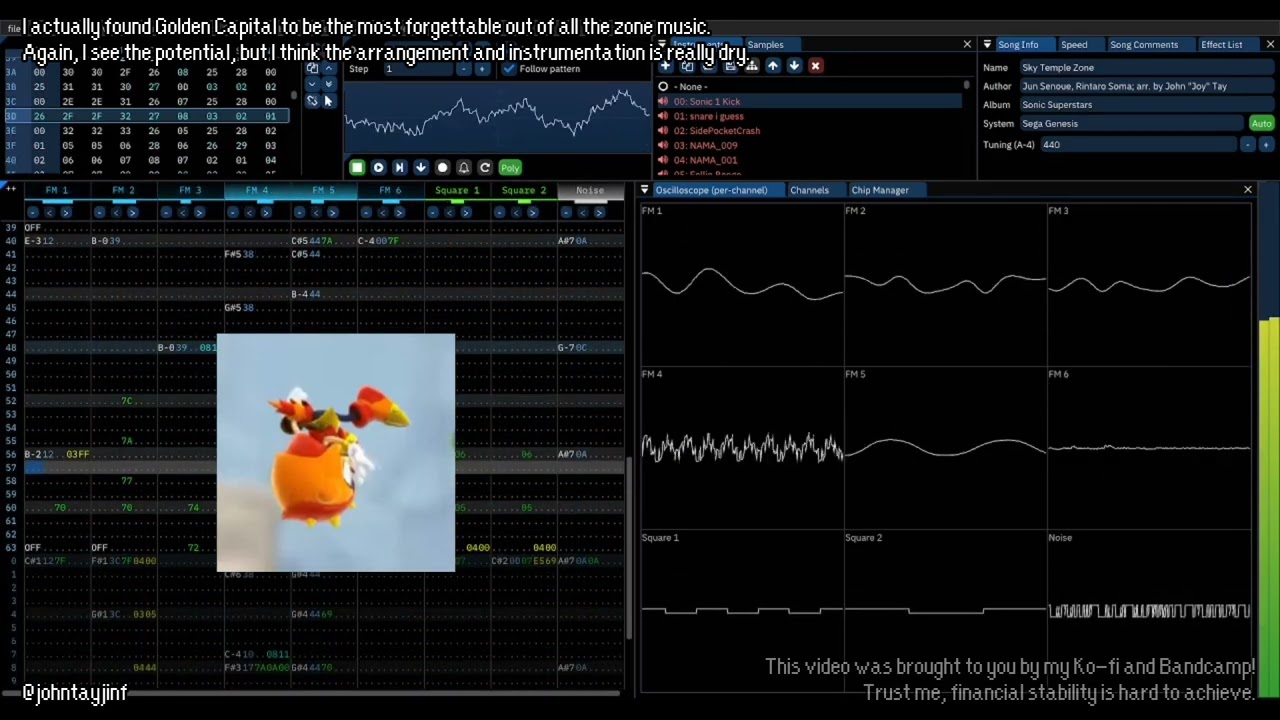This screenshot has height=720, width=1280.
Task: Expand FM 3 channel with right arrow
Action: pyautogui.click(x=199, y=212)
